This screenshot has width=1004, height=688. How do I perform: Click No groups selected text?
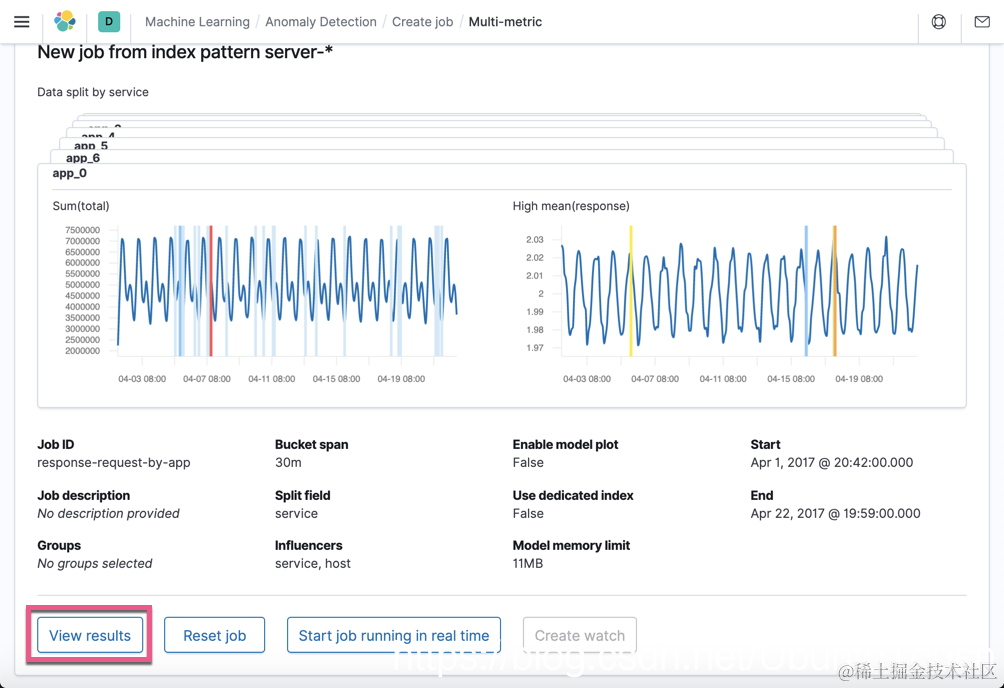click(95, 563)
